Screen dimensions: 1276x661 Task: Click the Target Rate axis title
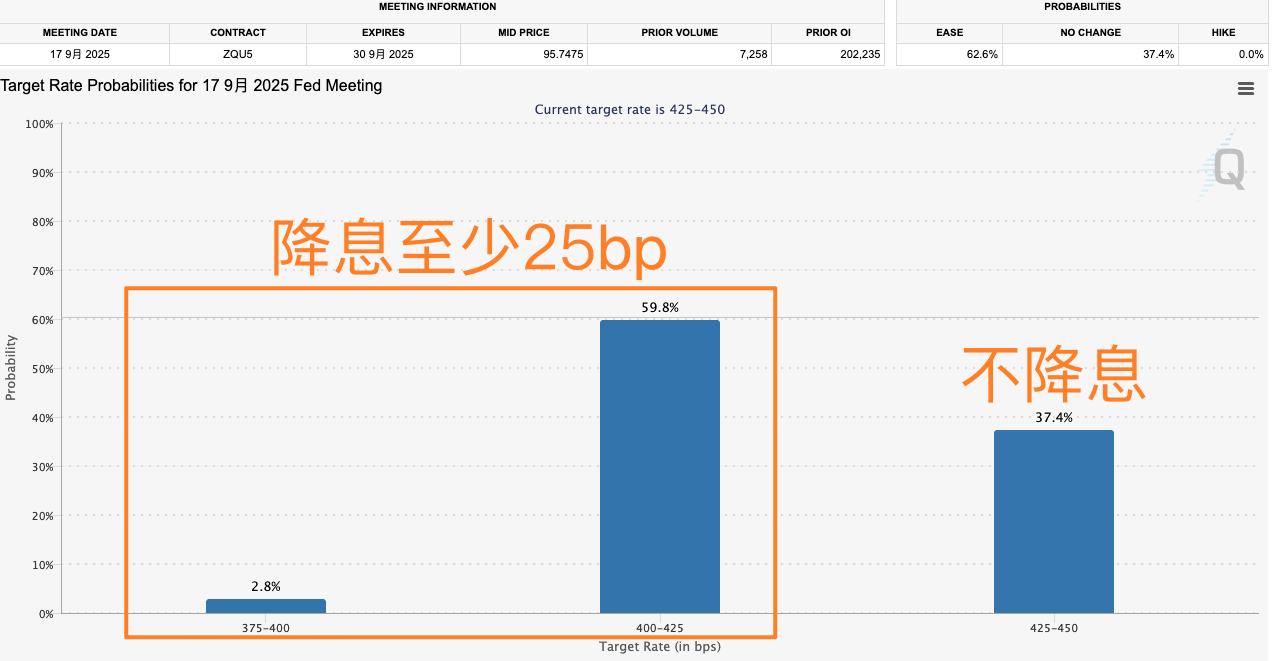tap(659, 647)
